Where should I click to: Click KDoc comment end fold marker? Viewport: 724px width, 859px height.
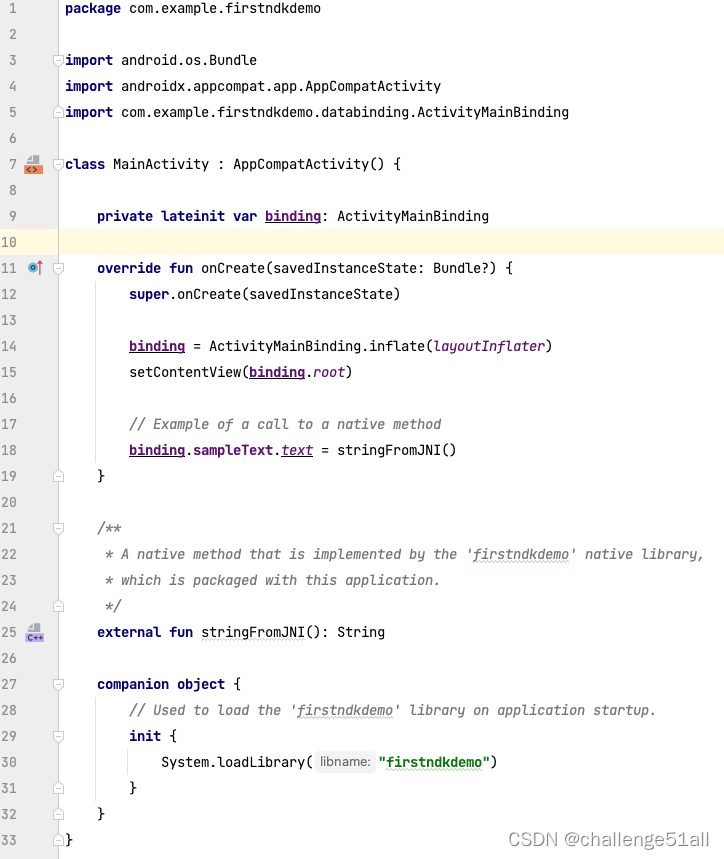click(x=58, y=606)
